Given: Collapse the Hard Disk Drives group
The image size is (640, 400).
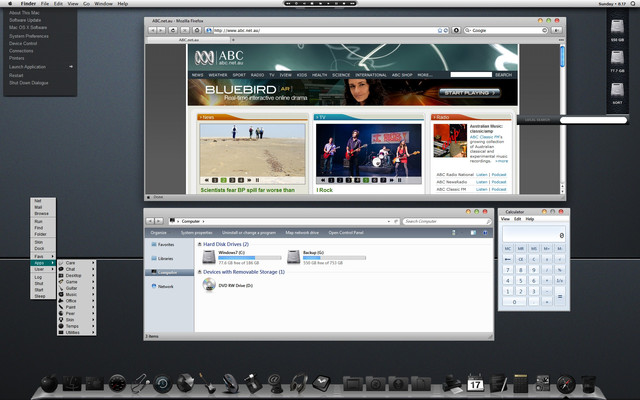Looking at the screenshot, I should coord(200,244).
